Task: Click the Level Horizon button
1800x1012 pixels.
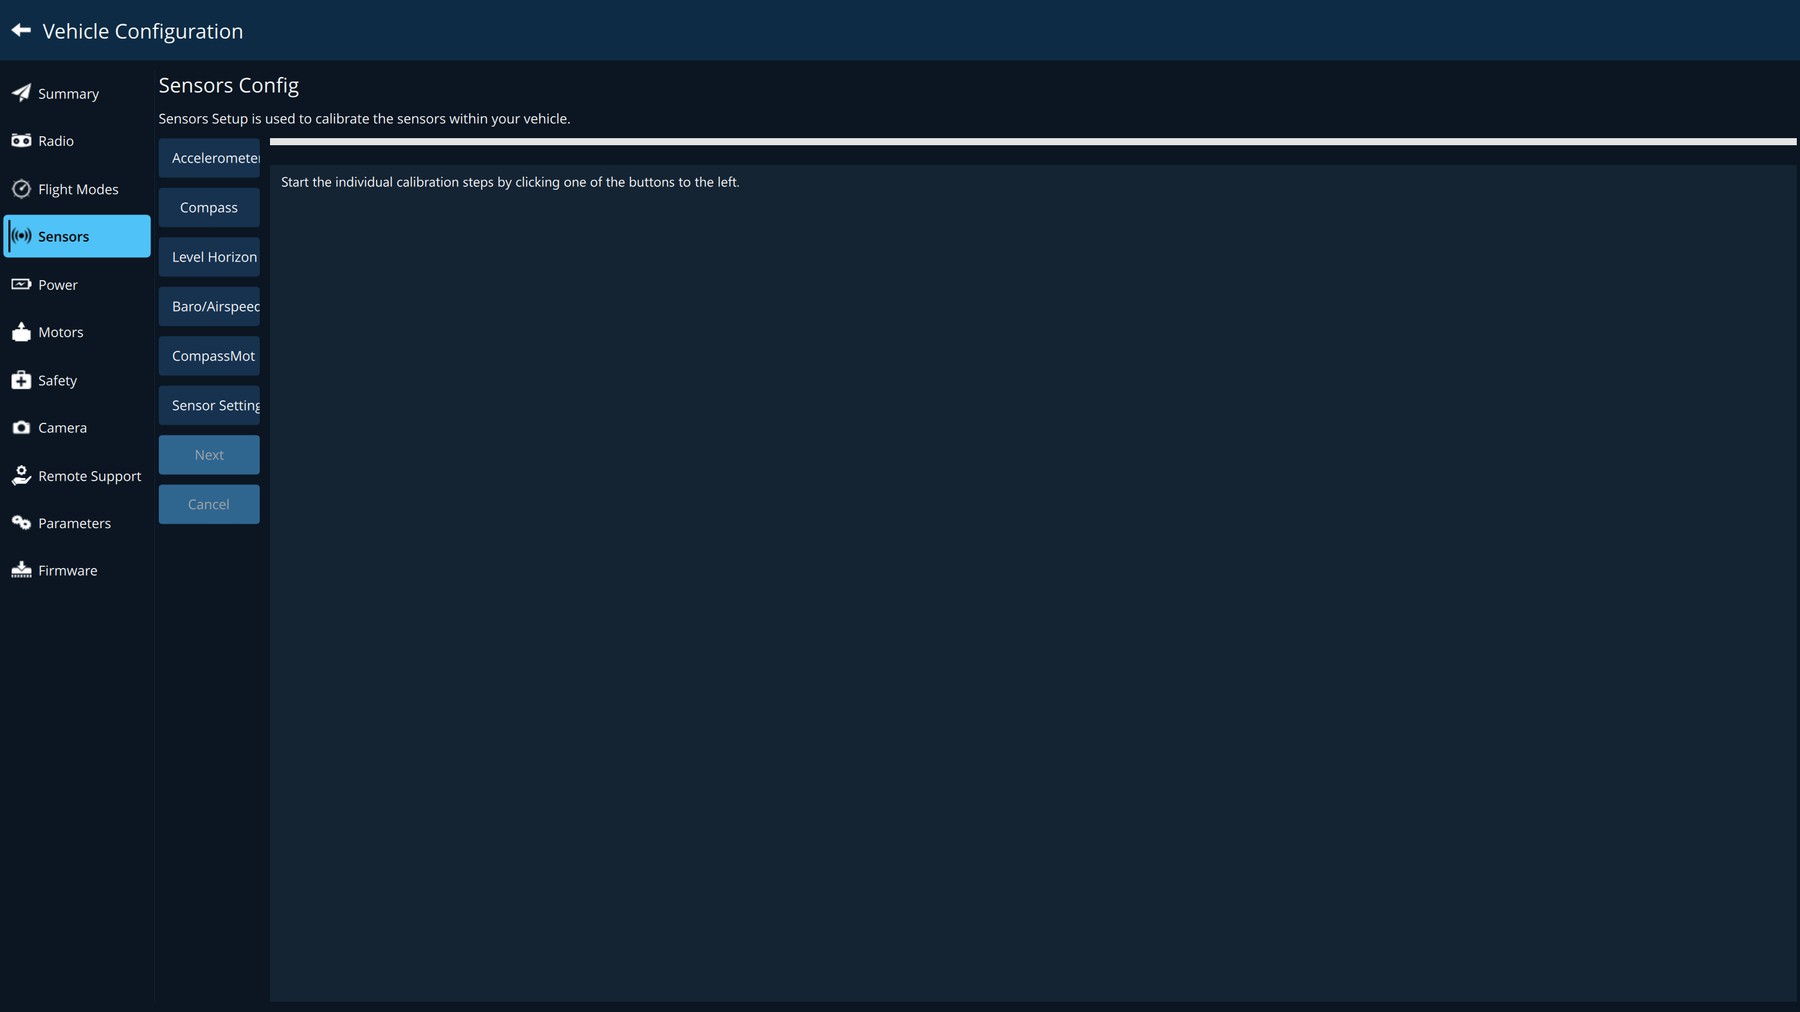Action: (209, 257)
